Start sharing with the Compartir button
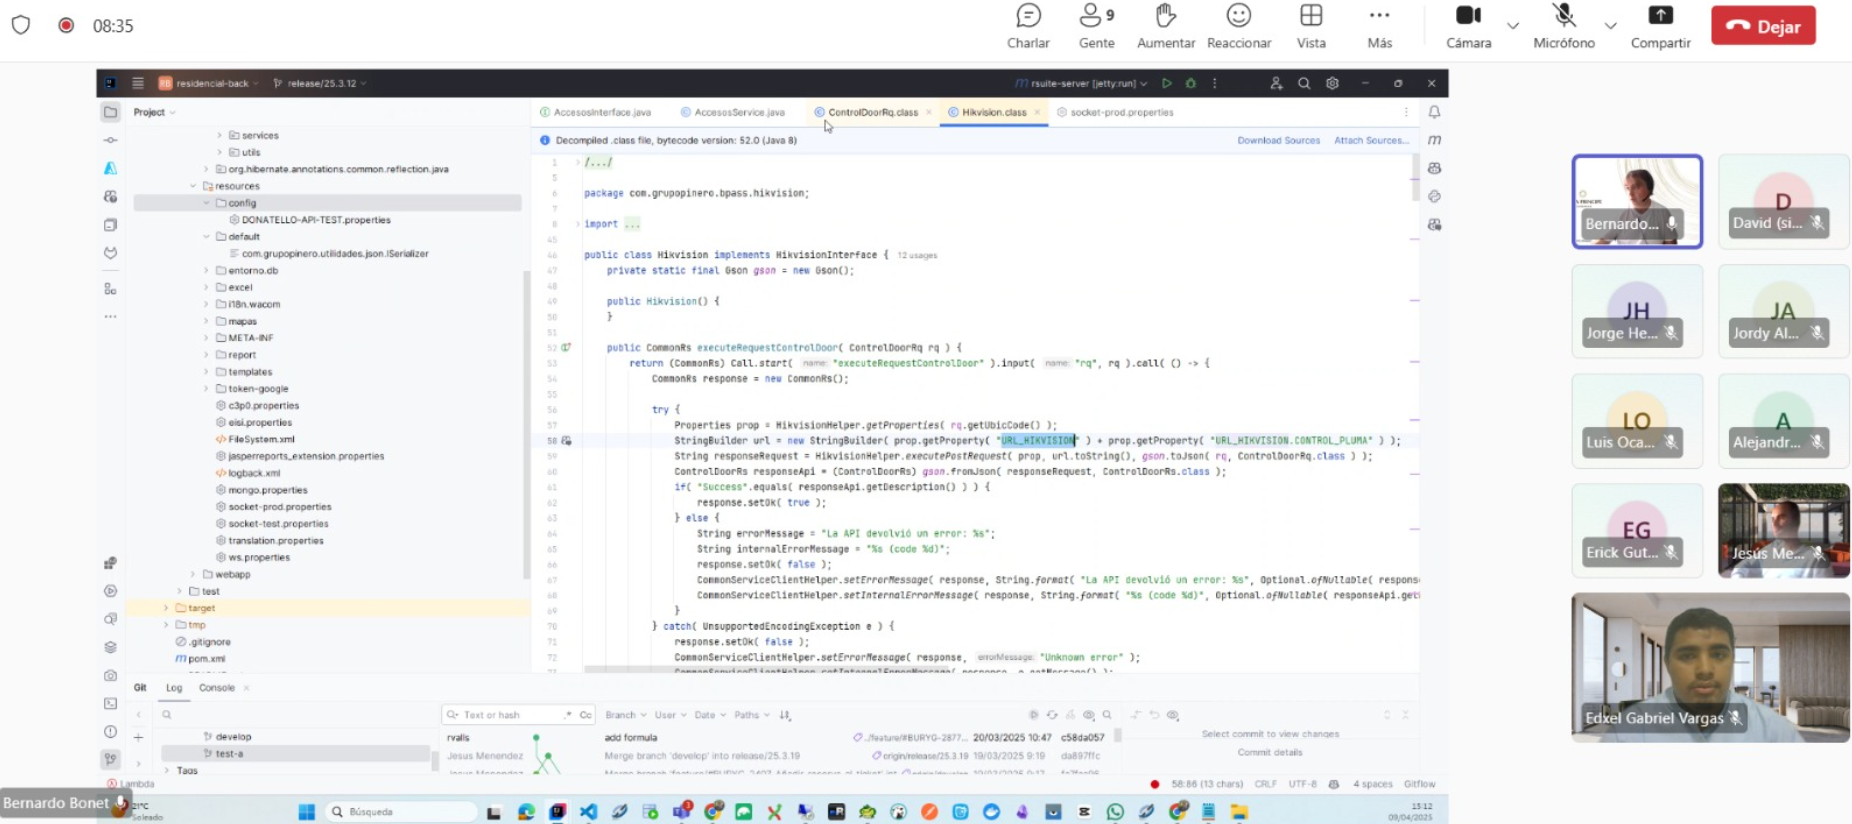Screen dimensions: 1852x824 [1660, 27]
